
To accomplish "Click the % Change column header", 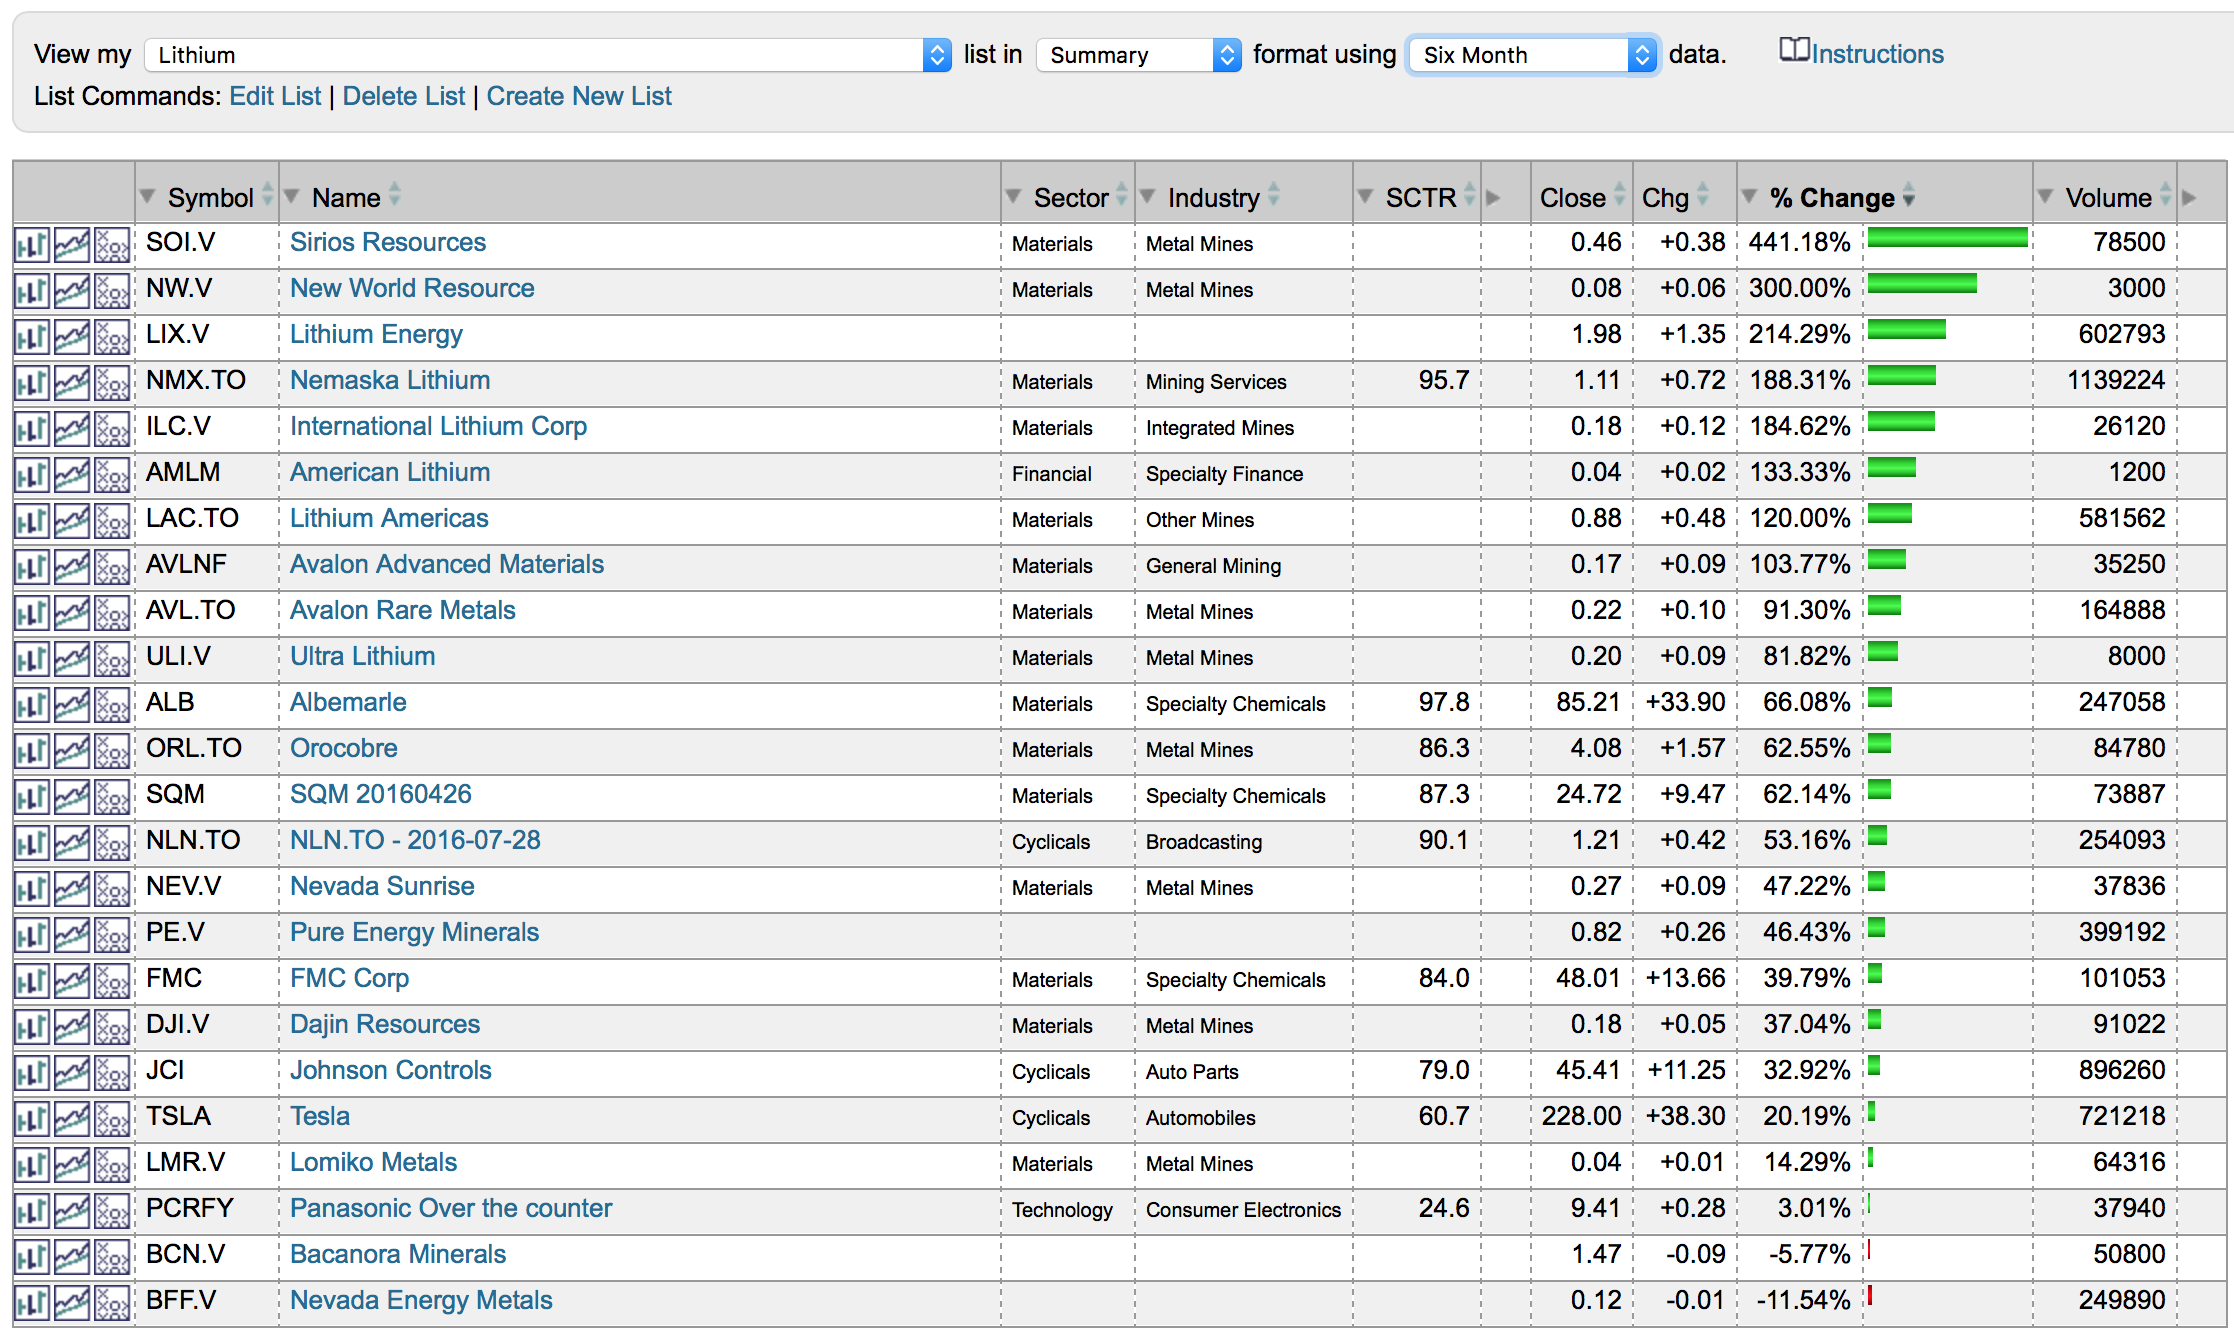I will click(1831, 198).
